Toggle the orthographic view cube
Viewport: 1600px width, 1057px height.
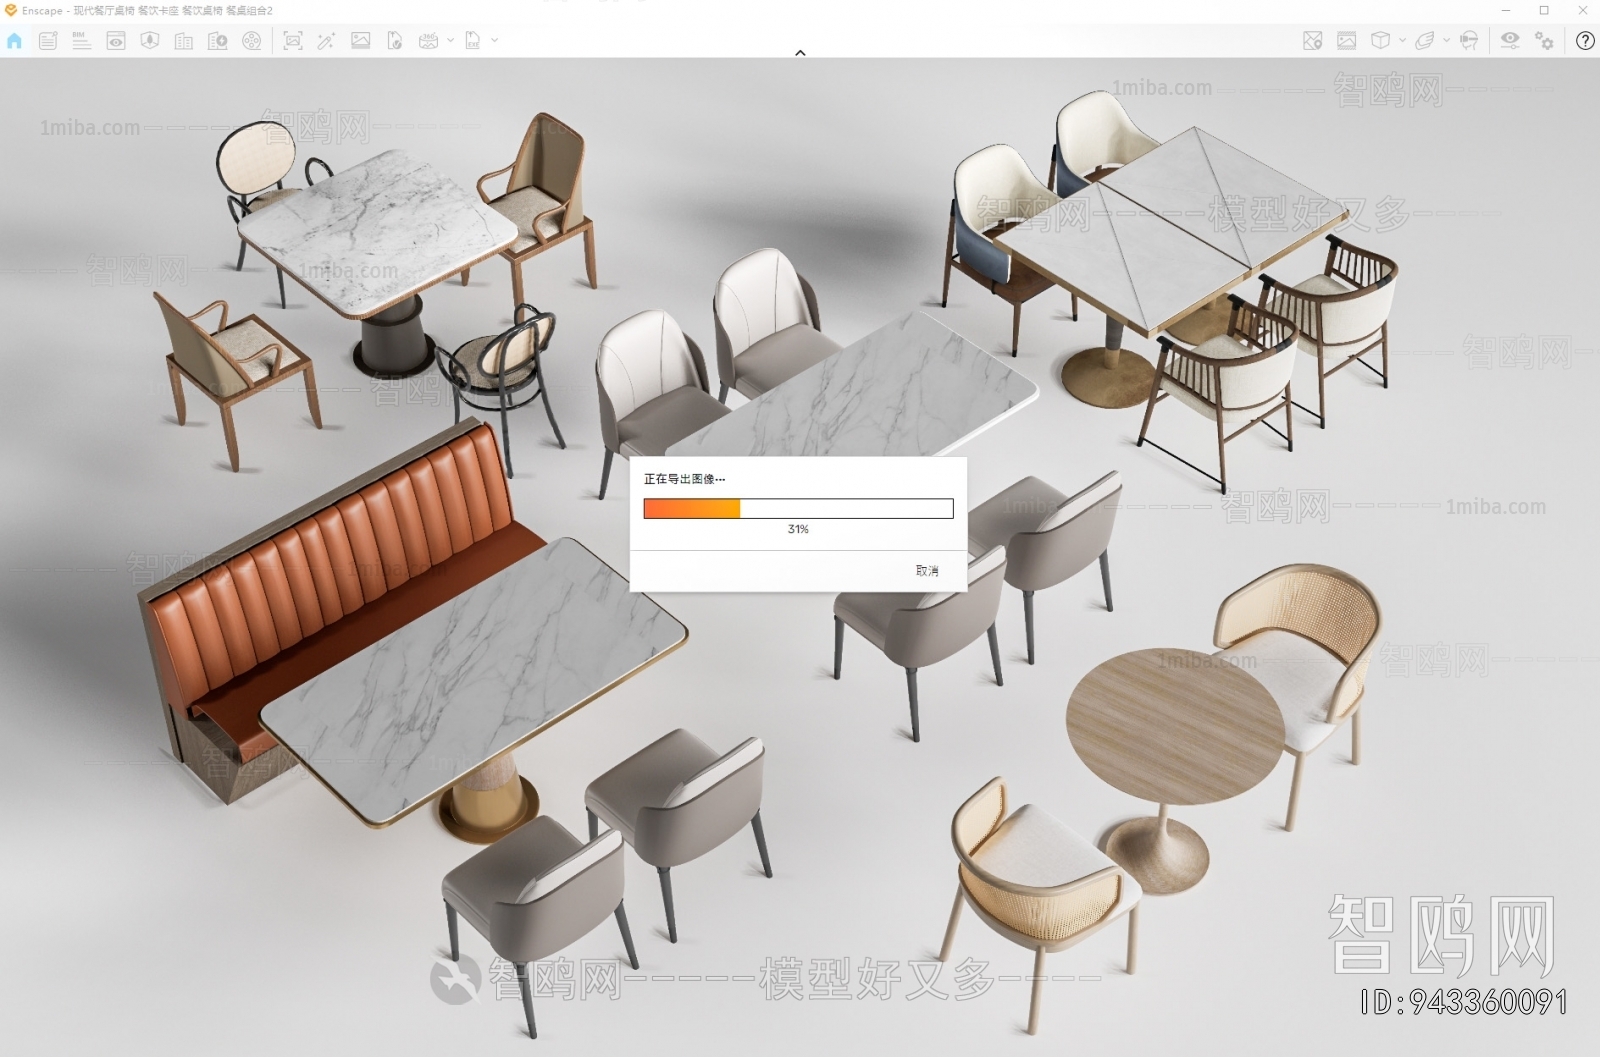(1380, 41)
